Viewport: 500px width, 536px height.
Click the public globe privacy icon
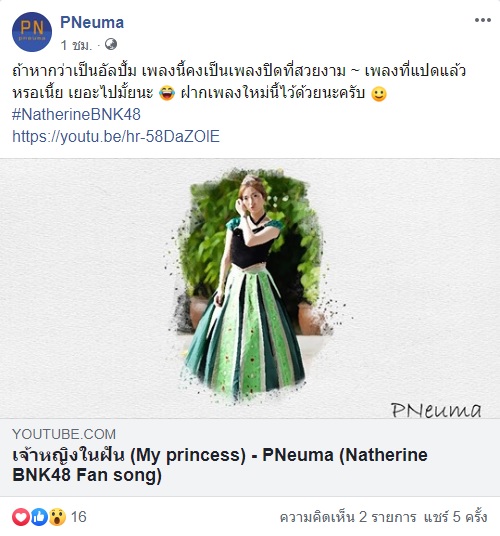(111, 44)
